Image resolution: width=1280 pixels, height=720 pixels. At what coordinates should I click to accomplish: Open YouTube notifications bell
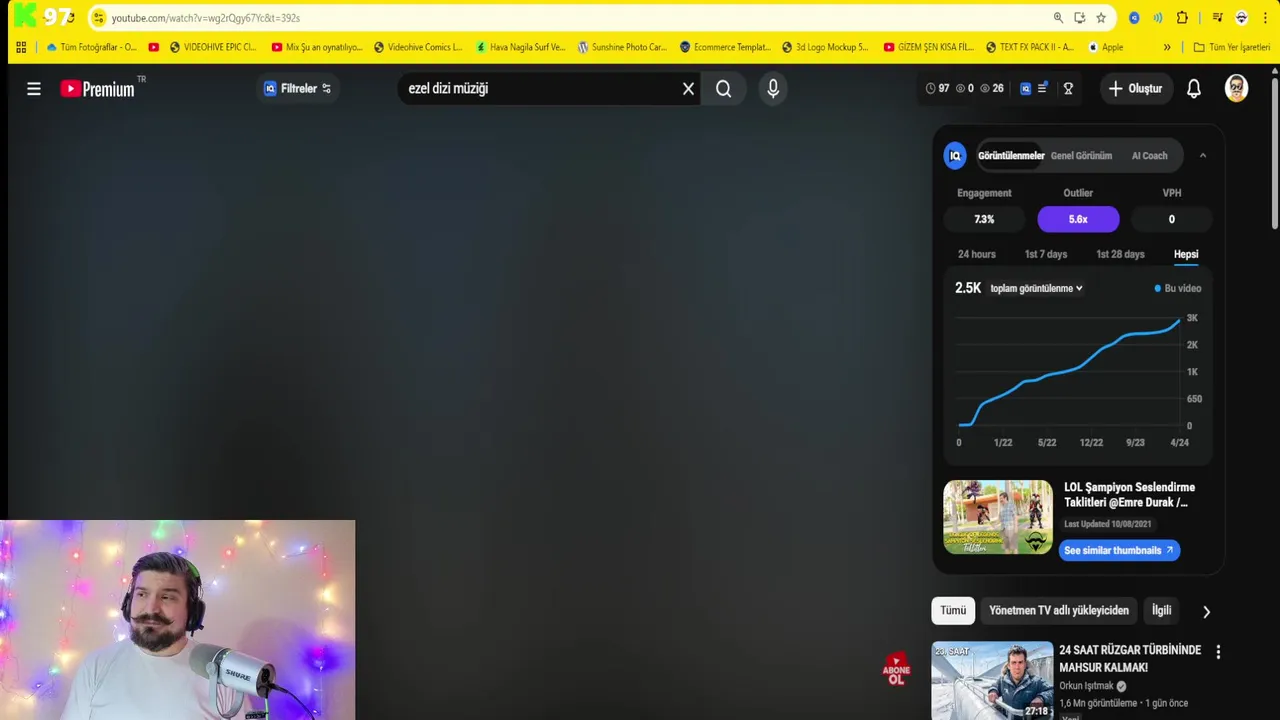coord(1194,89)
